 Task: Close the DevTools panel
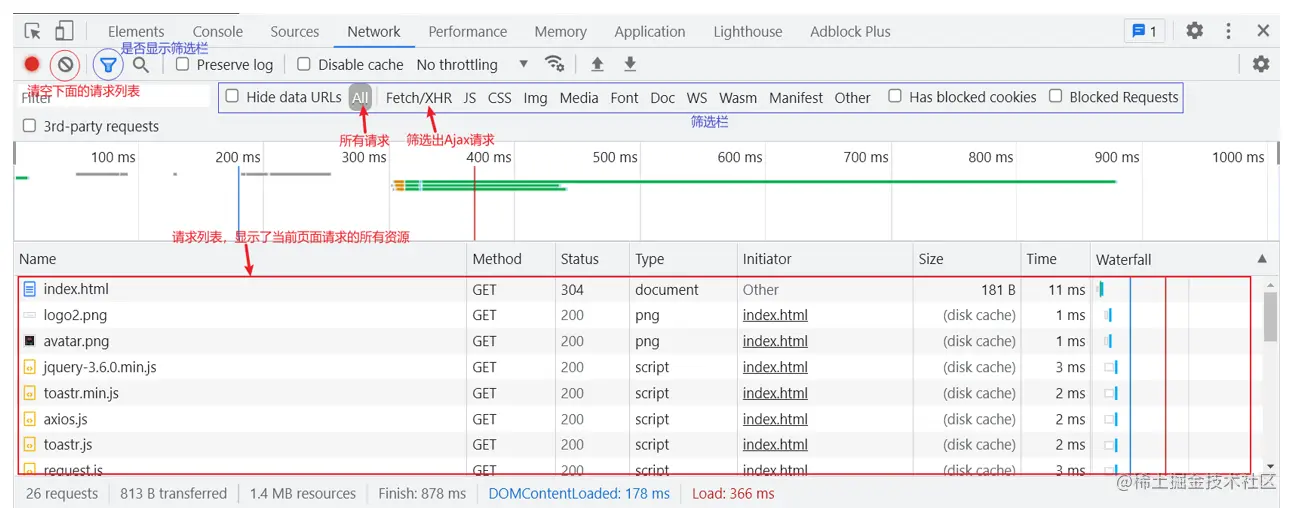(x=1264, y=31)
